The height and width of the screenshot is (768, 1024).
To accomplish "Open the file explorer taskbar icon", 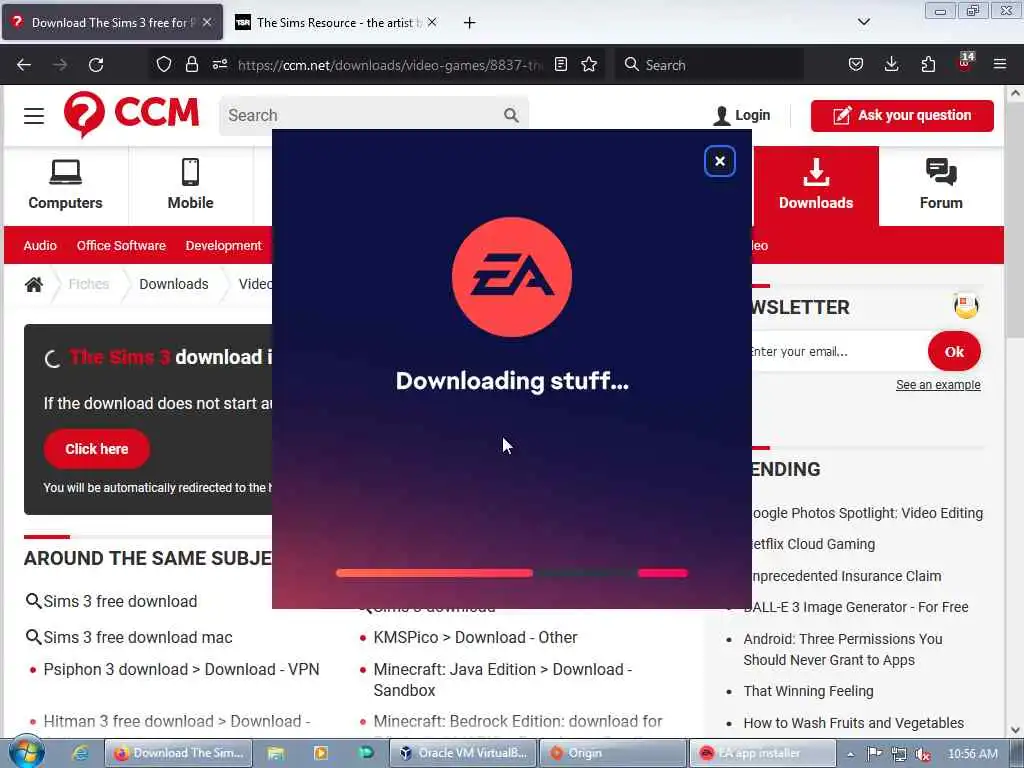I will coord(276,753).
